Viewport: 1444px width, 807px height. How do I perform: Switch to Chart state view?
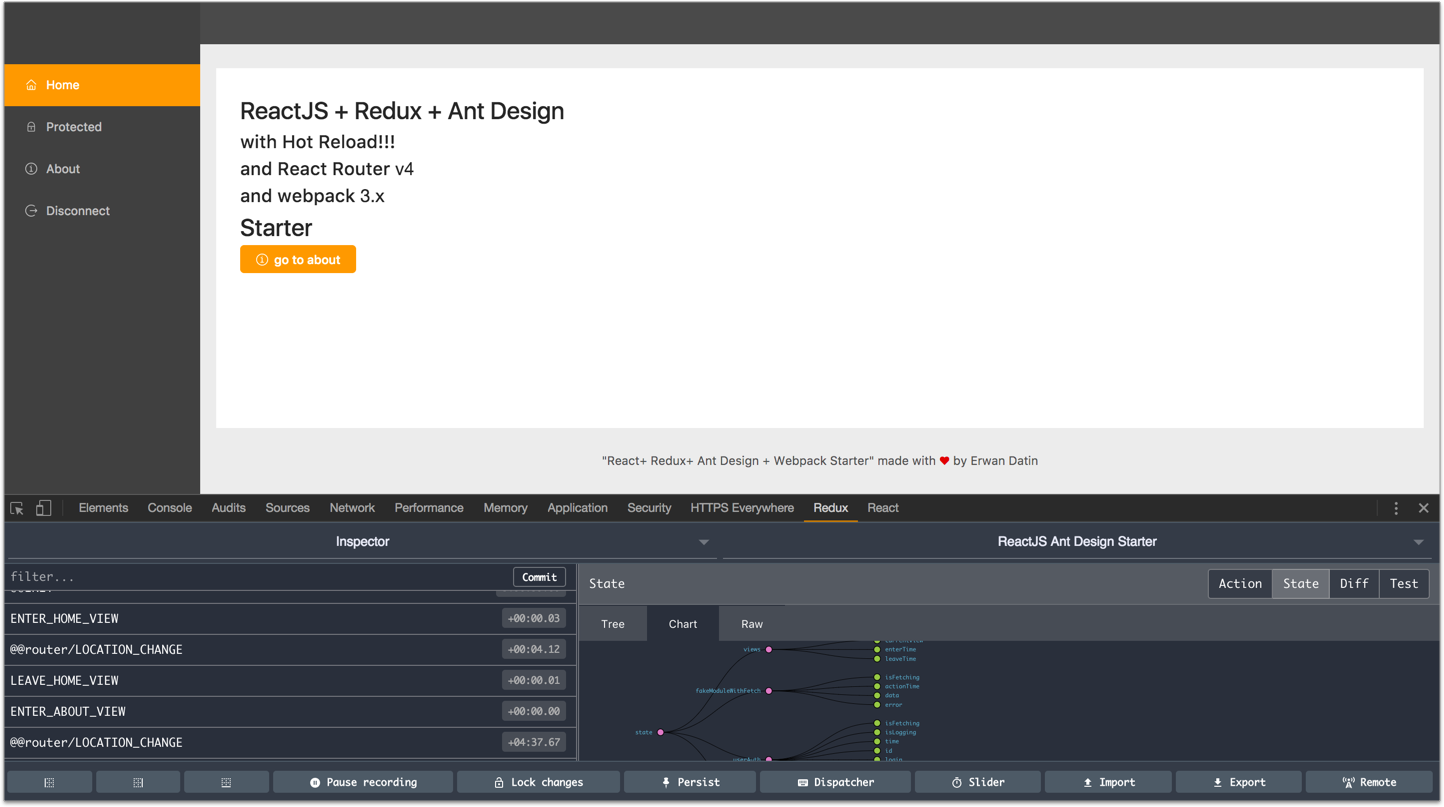click(683, 624)
